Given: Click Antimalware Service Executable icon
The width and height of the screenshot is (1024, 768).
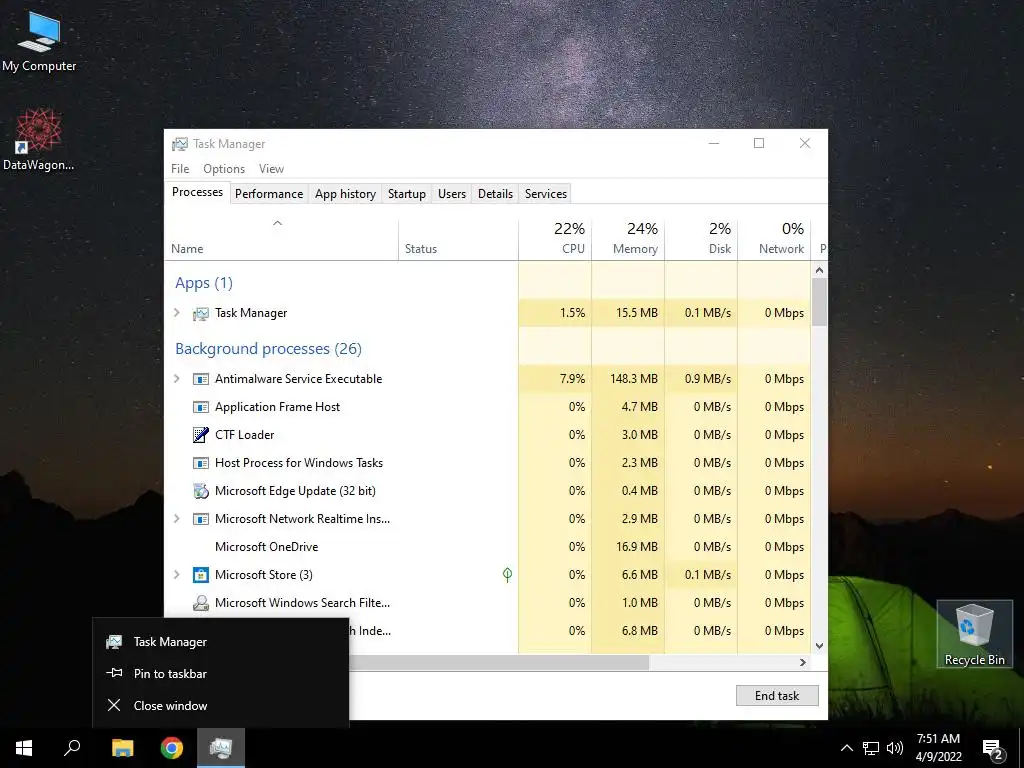Looking at the screenshot, I should (x=200, y=379).
